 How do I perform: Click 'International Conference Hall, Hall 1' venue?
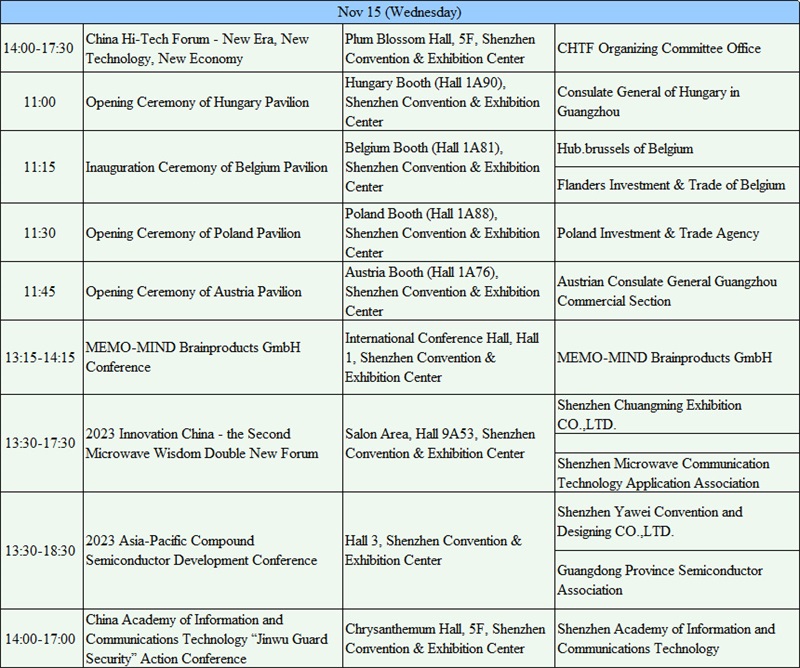[x=448, y=357]
